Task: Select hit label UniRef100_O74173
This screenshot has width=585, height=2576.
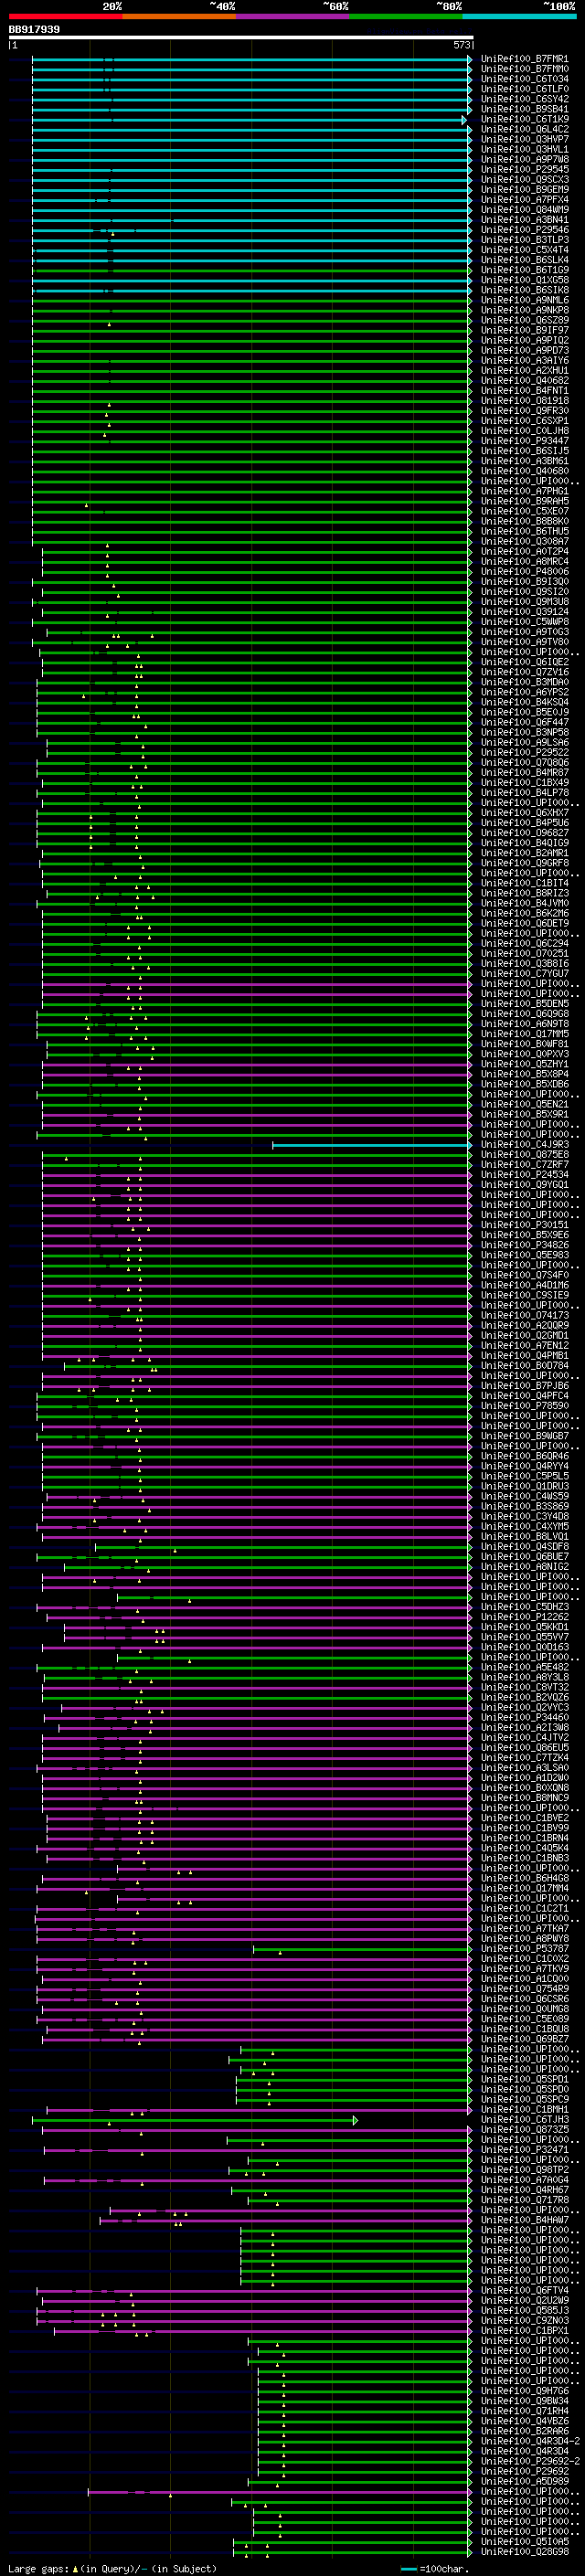Action: coord(525,1316)
